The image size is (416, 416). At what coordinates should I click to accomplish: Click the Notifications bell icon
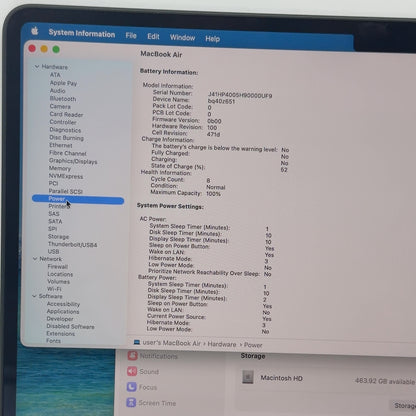(x=132, y=355)
